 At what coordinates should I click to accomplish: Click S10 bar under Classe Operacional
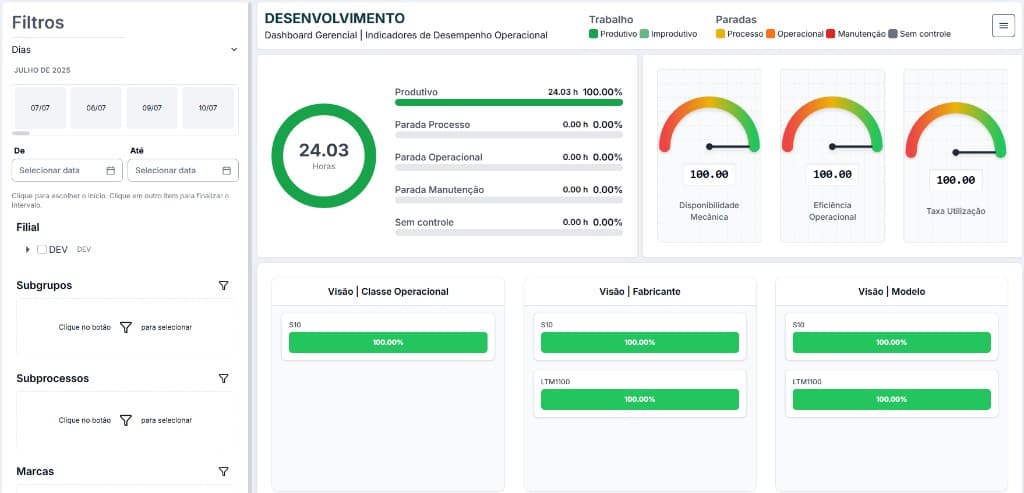pos(388,342)
